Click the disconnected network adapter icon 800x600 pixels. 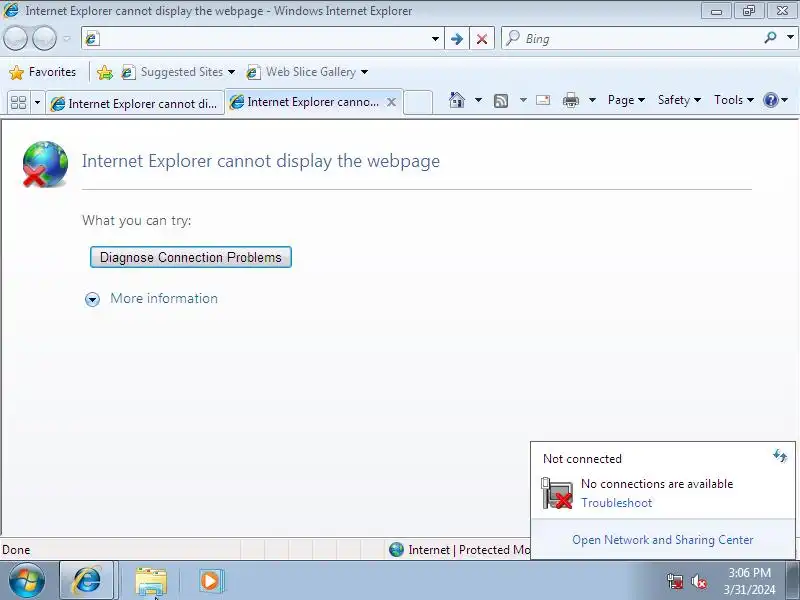557,493
